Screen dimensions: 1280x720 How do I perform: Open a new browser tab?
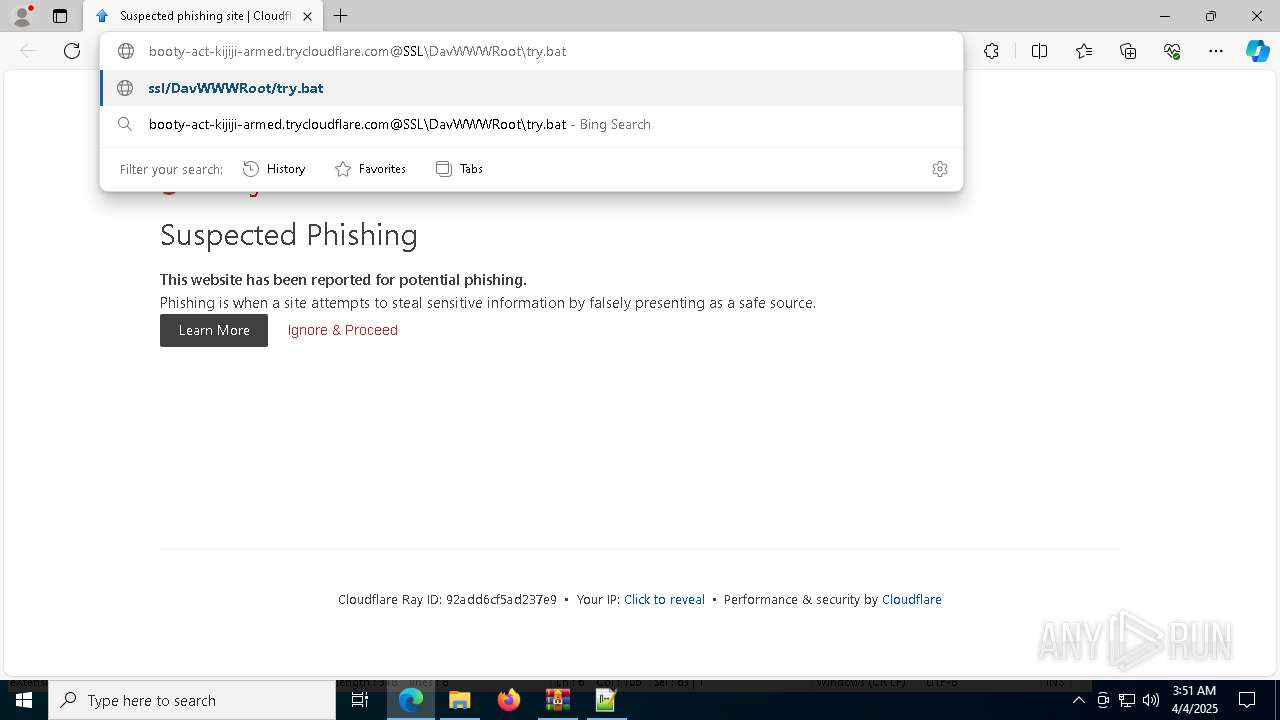(x=340, y=16)
